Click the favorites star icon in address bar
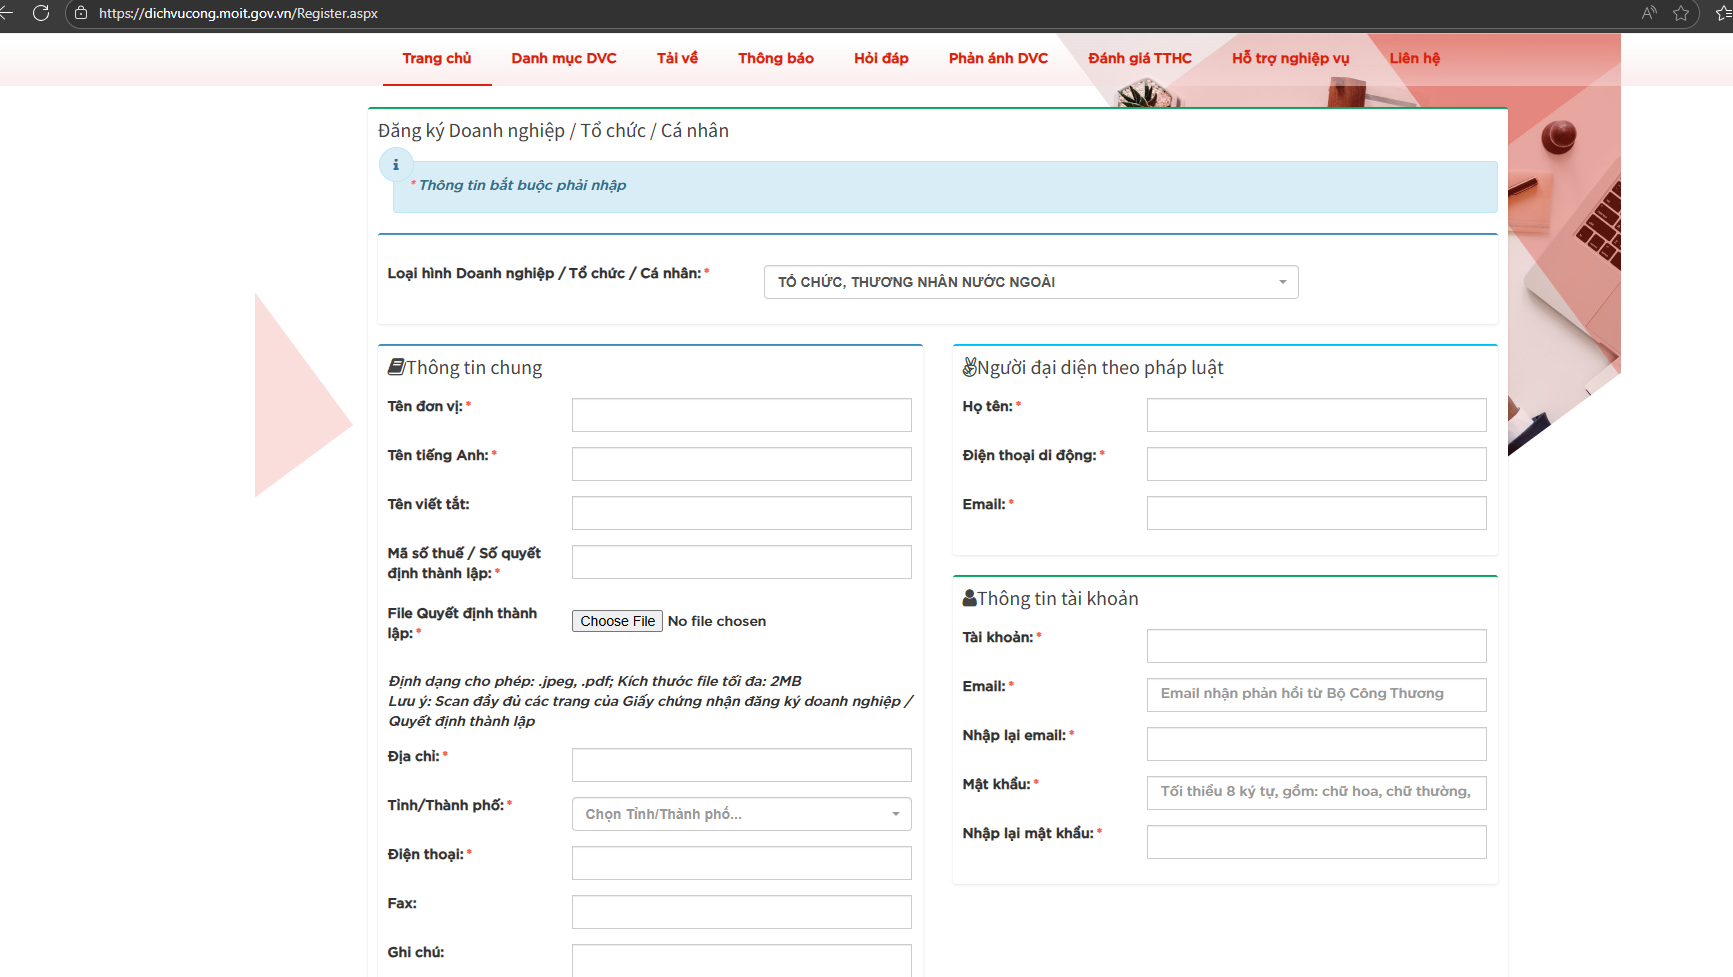1733x977 pixels. 1681,13
